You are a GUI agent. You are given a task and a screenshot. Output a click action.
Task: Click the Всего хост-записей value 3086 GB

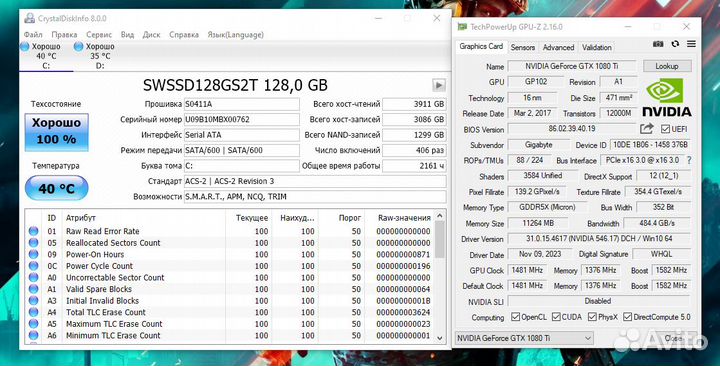click(x=414, y=119)
